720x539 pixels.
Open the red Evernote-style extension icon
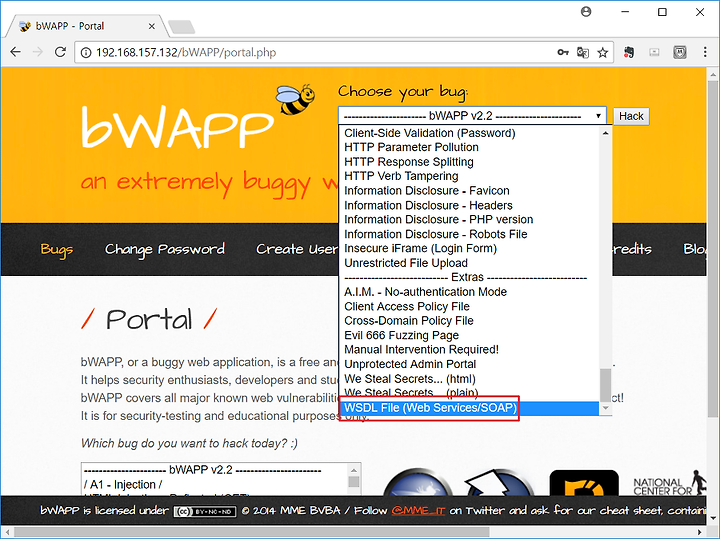point(629,52)
